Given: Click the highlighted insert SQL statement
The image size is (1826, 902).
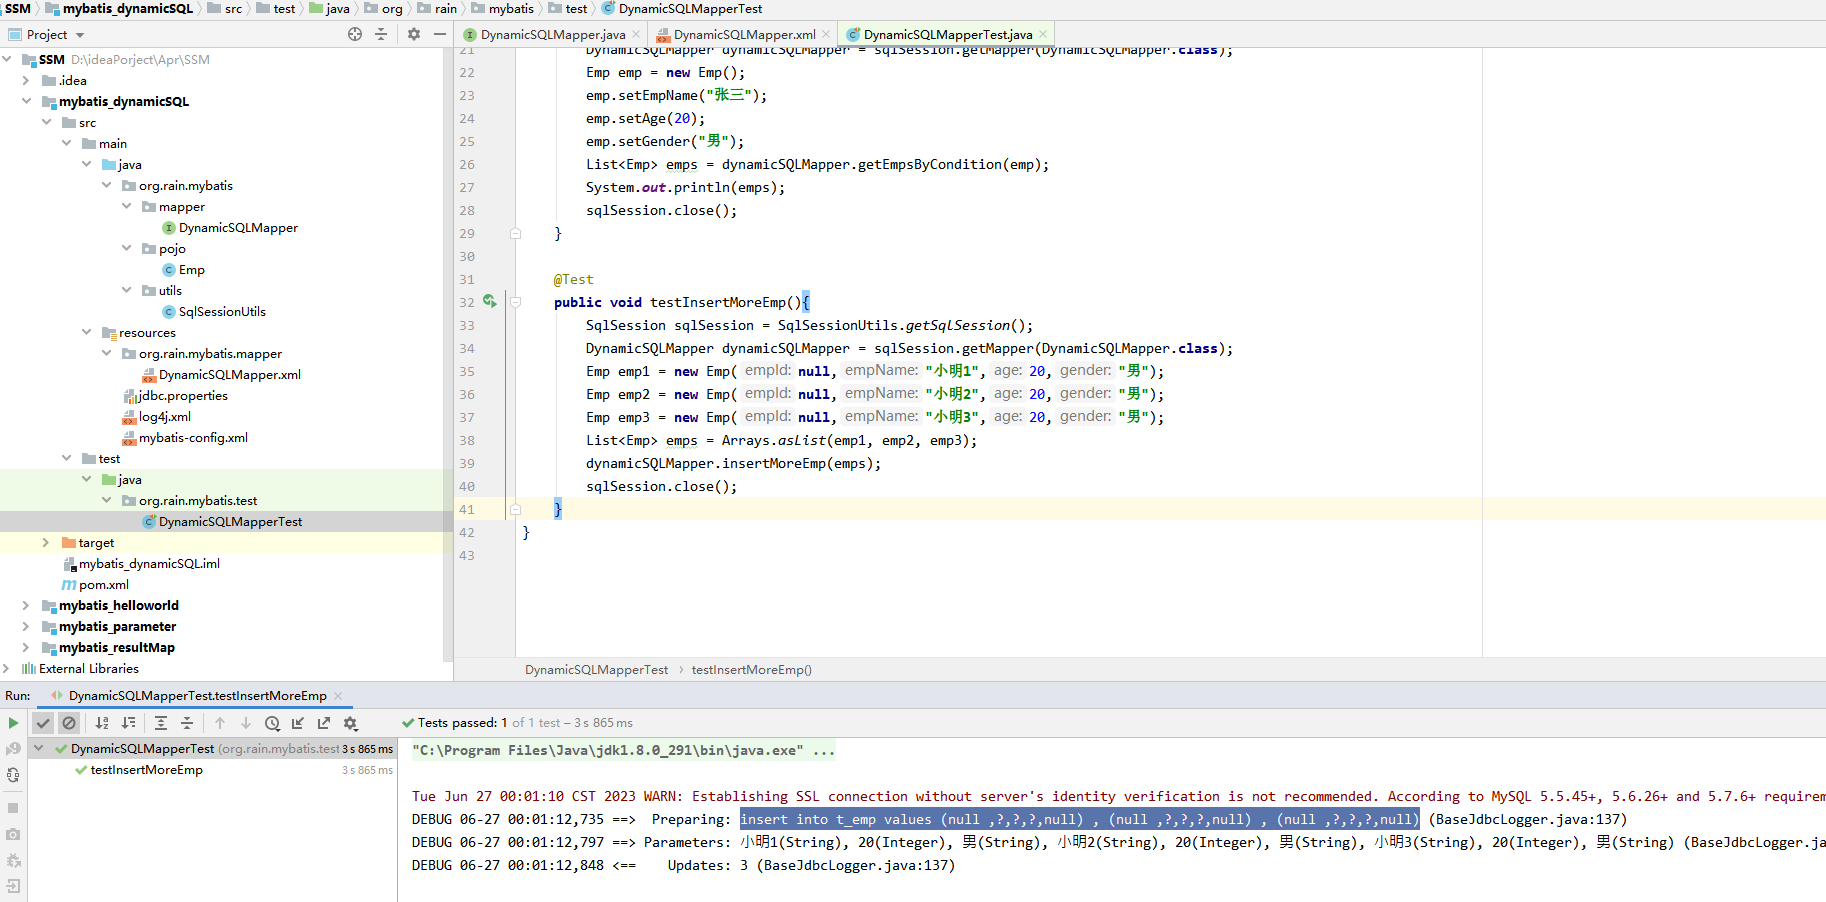Looking at the screenshot, I should 1079,819.
